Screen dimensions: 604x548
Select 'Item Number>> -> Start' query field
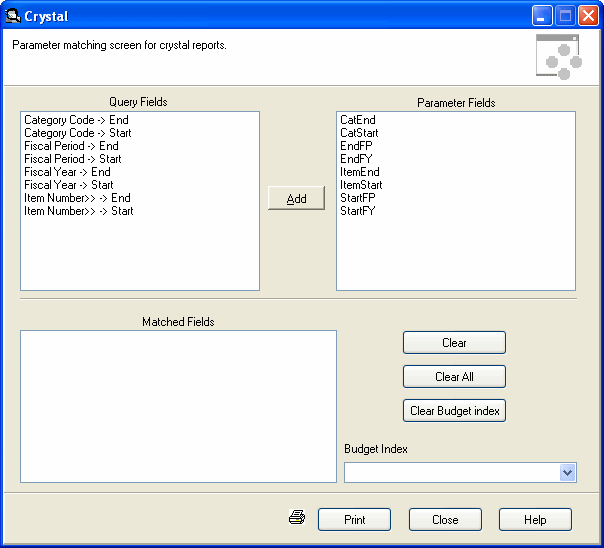click(x=79, y=211)
